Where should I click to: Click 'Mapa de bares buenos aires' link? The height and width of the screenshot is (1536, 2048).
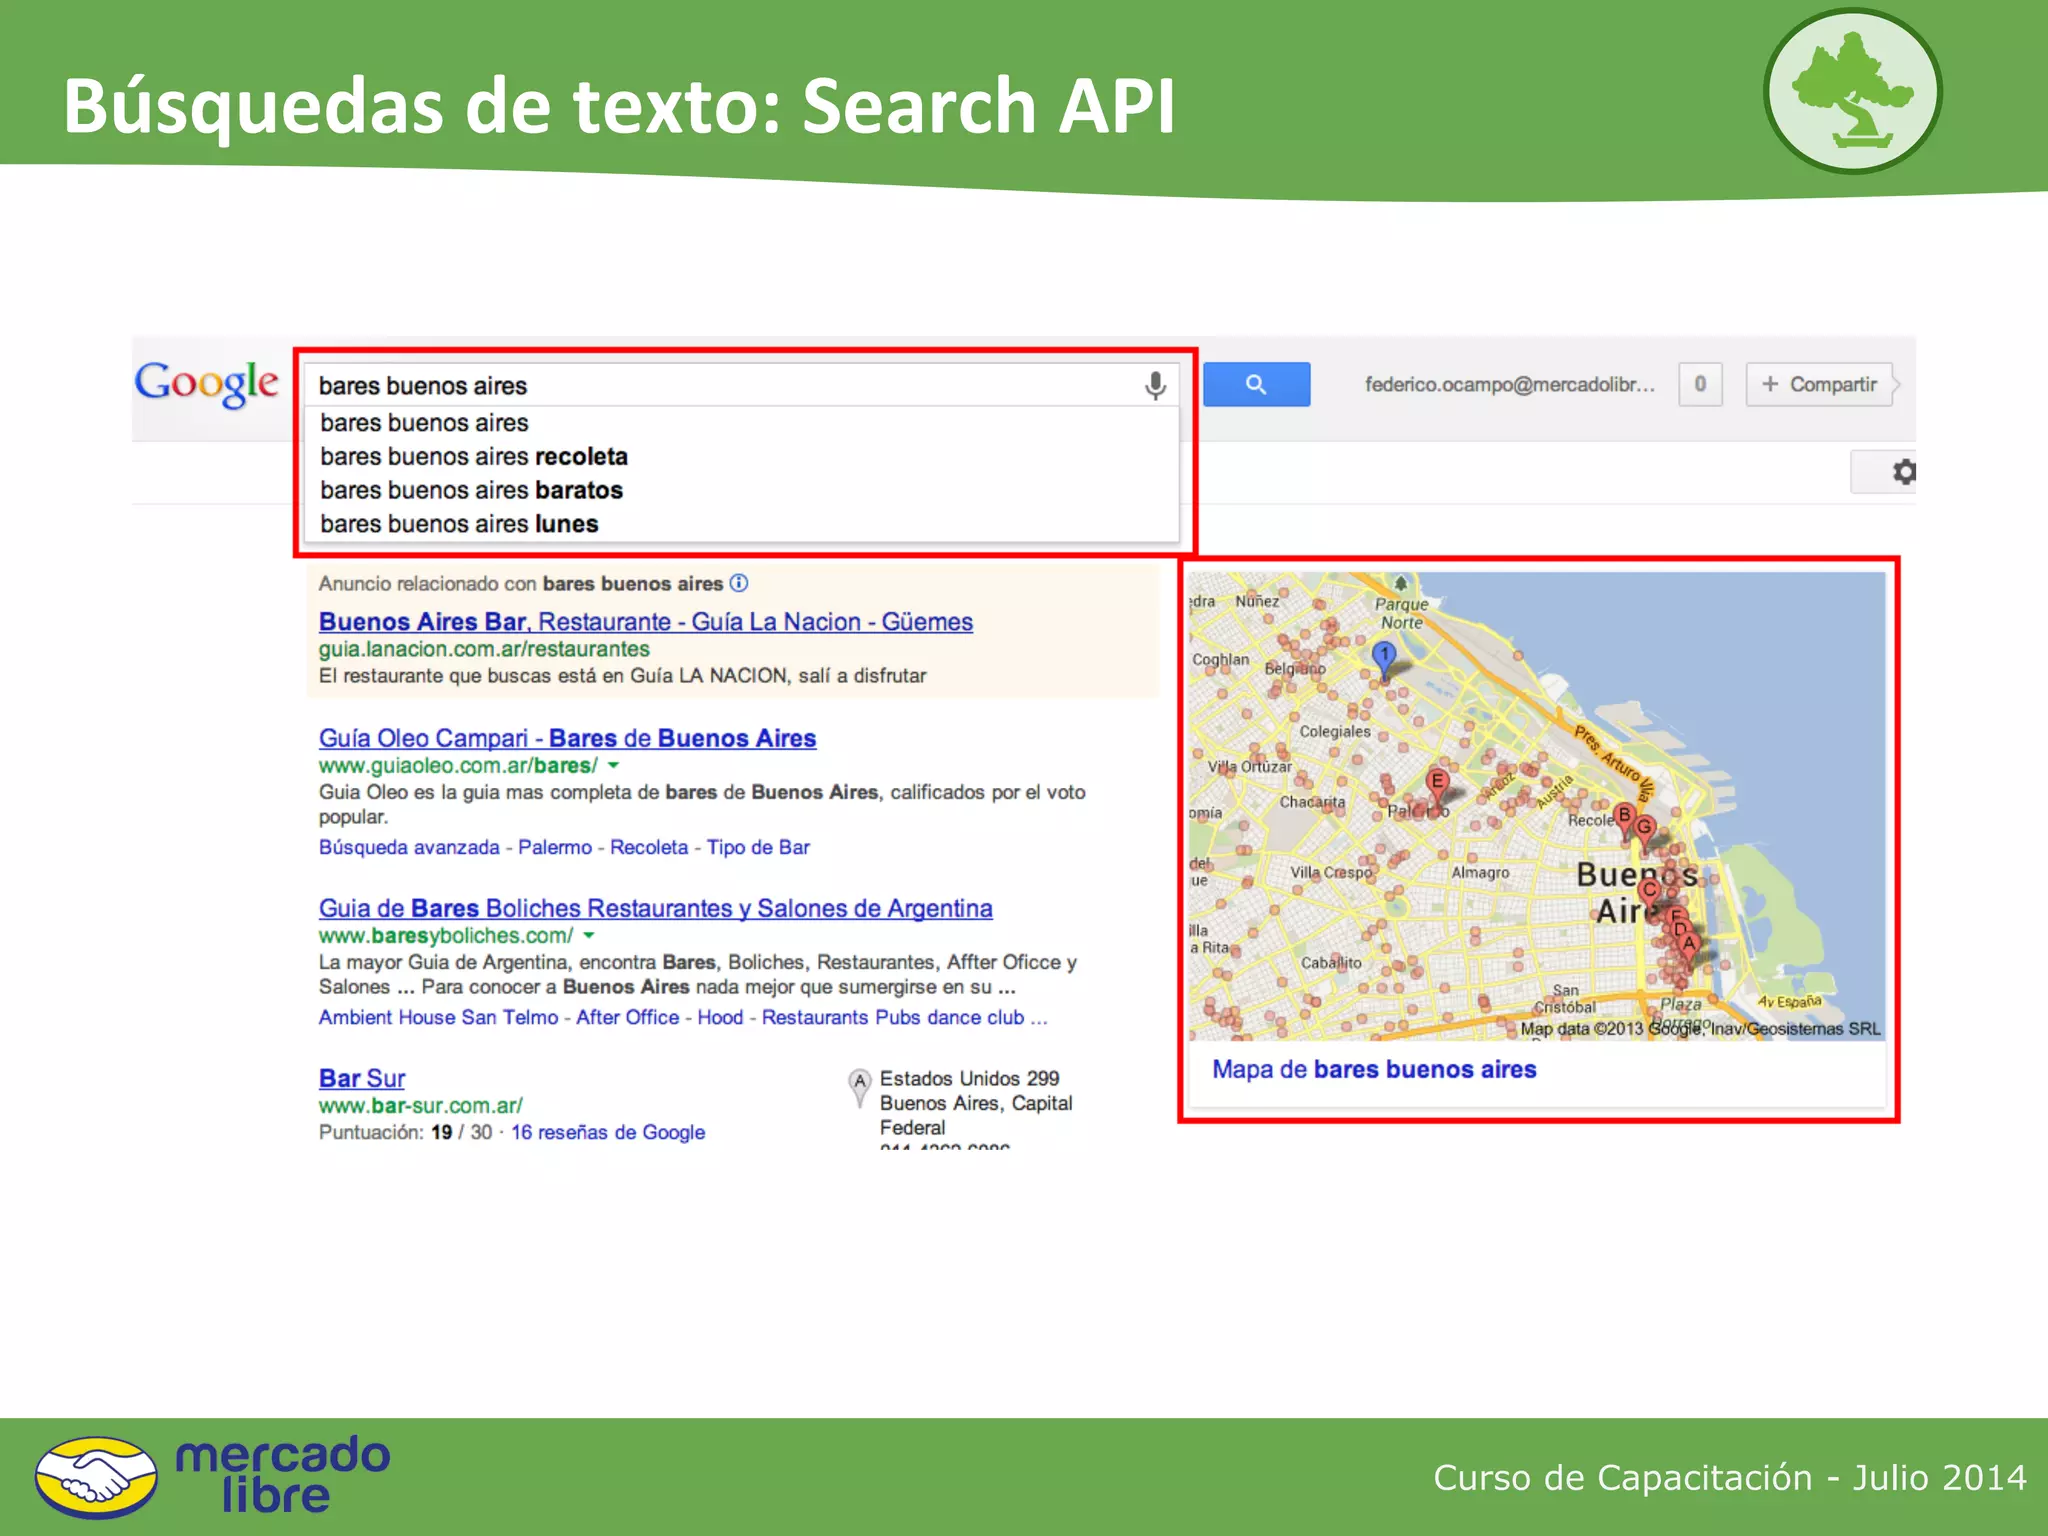[1374, 1070]
